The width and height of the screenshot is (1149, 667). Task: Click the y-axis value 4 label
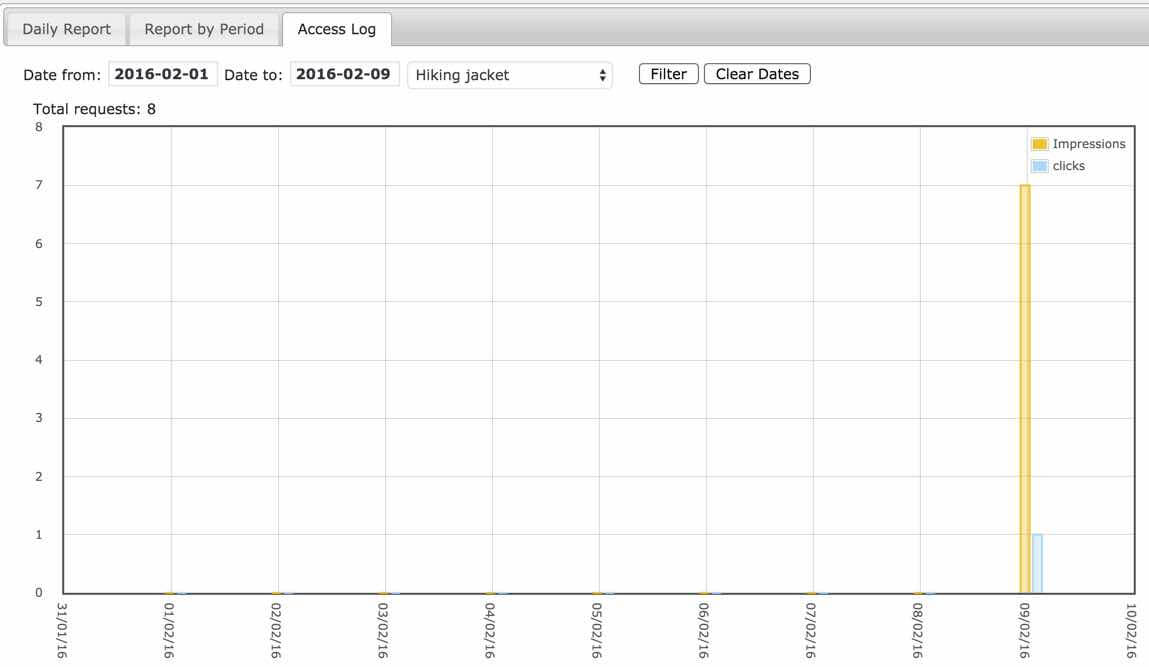pyautogui.click(x=38, y=360)
